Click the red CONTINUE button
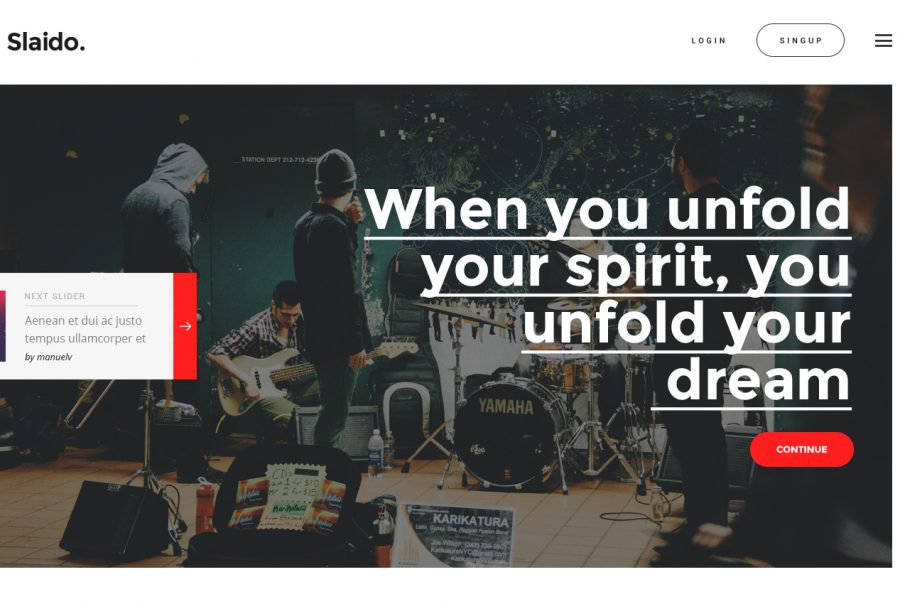900x604 pixels. click(801, 450)
